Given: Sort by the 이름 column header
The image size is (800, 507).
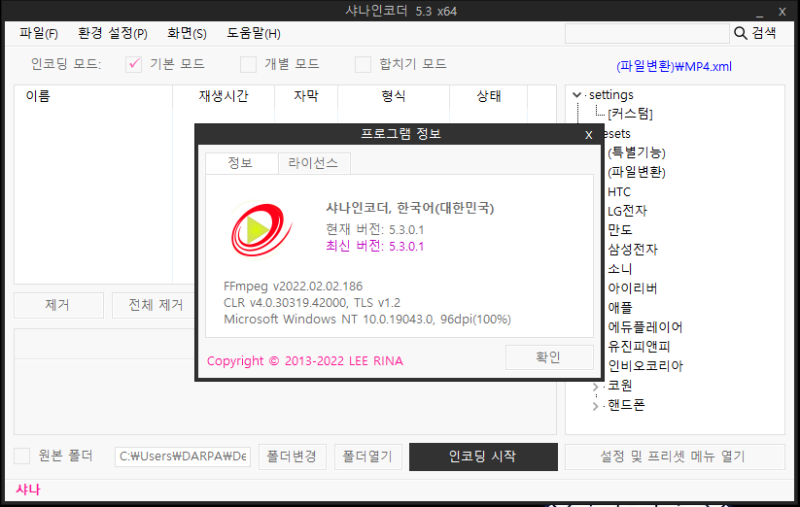Looking at the screenshot, I should pyautogui.click(x=93, y=96).
